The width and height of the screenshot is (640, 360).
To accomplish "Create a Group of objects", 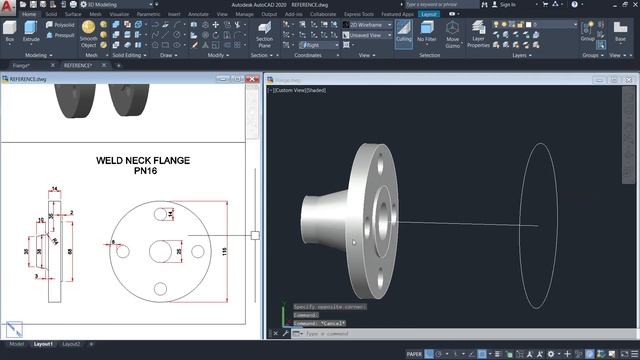I will pyautogui.click(x=587, y=32).
